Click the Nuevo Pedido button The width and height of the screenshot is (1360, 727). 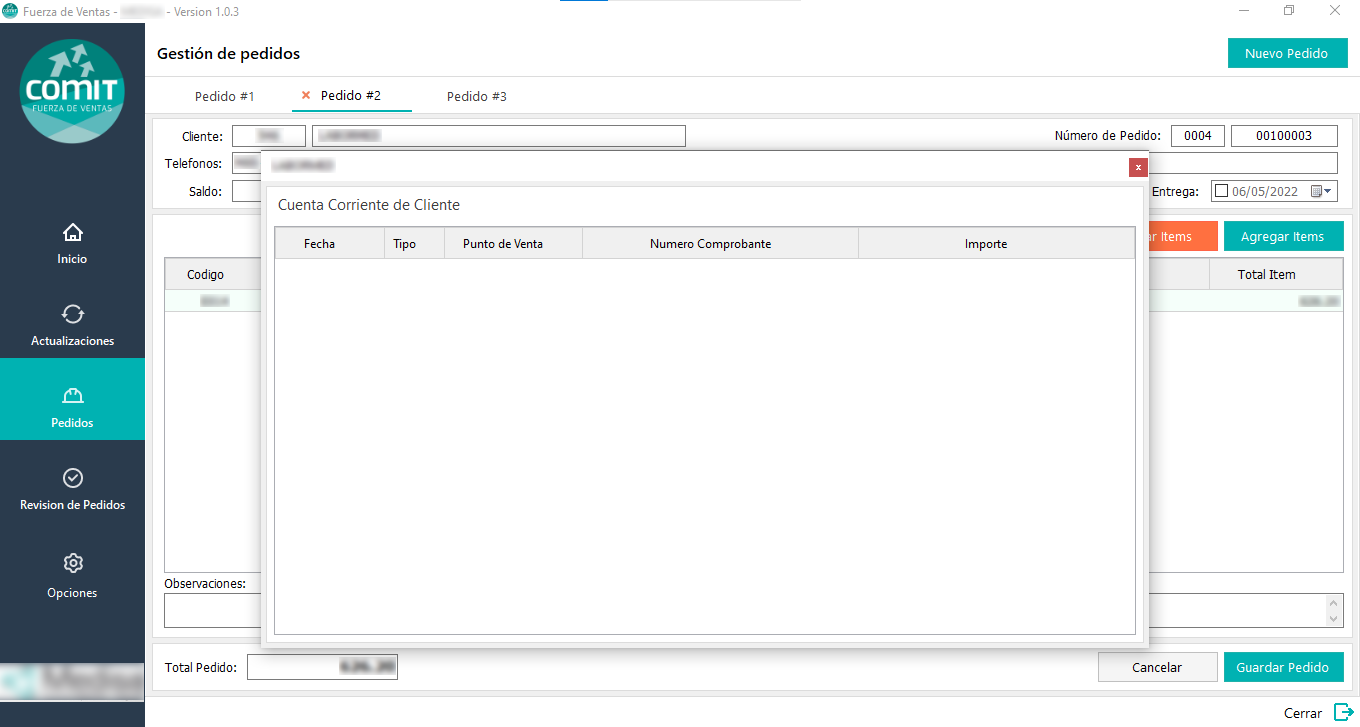pos(1286,54)
